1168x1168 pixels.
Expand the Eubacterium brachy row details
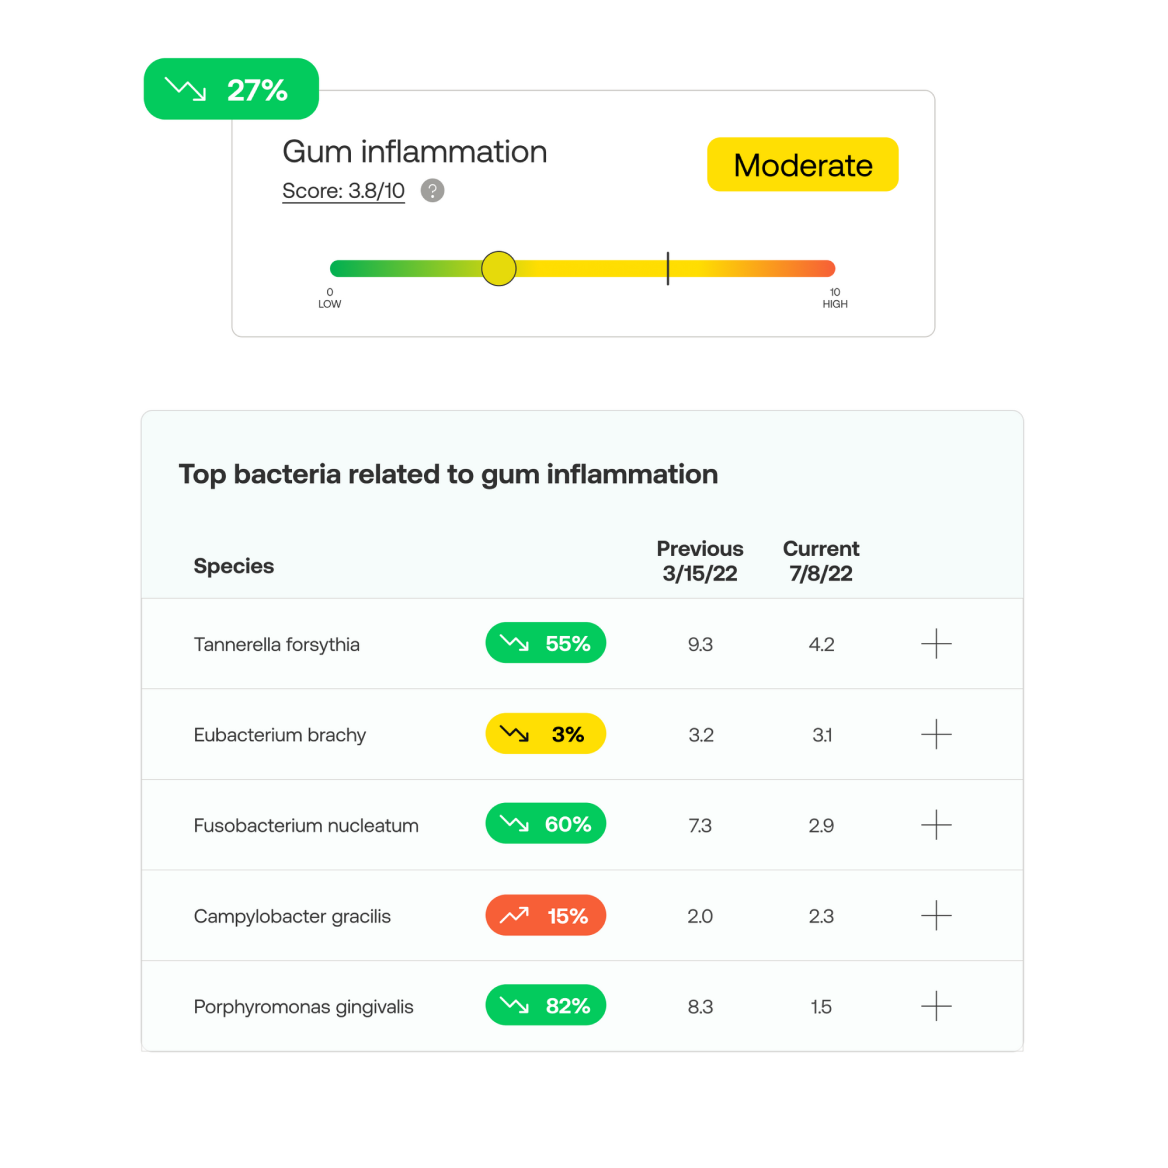pos(936,734)
